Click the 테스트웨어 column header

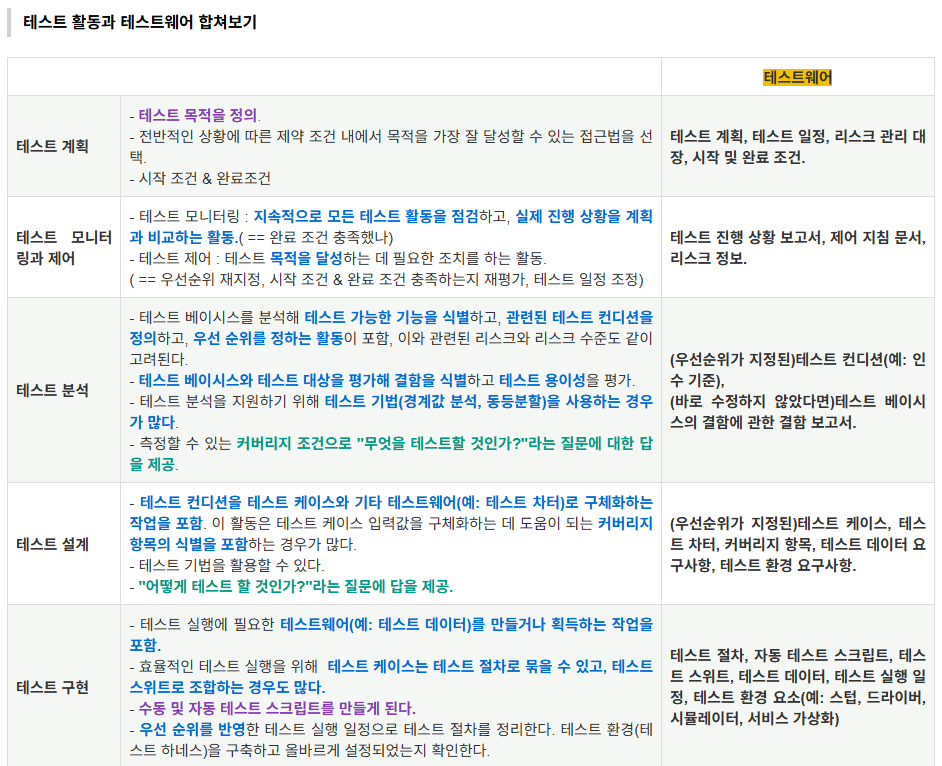coord(798,78)
